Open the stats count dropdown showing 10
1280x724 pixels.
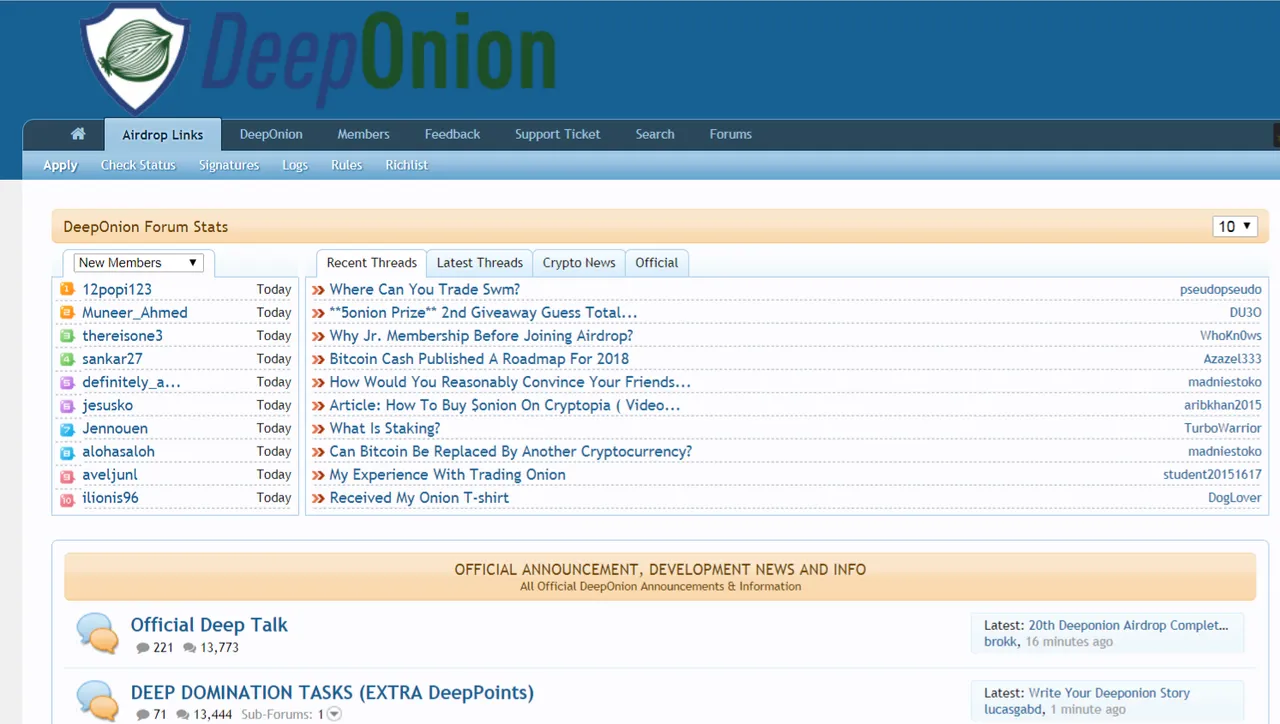click(1234, 227)
